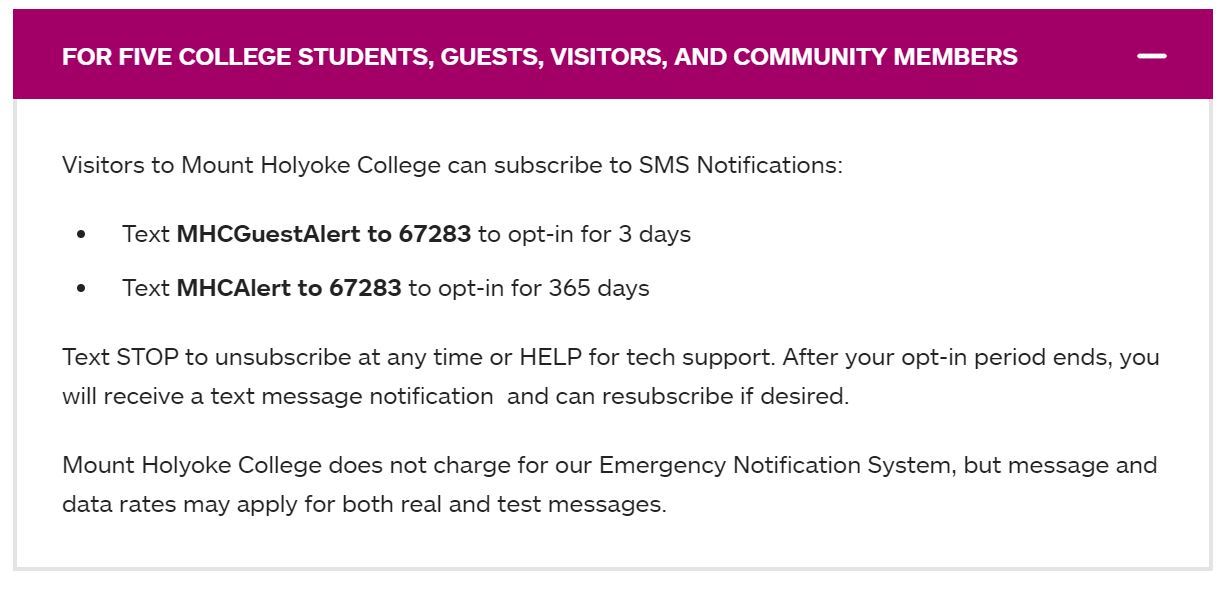Click 67283 in the MHCAlert line
The height and width of the screenshot is (594, 1225).
click(365, 288)
